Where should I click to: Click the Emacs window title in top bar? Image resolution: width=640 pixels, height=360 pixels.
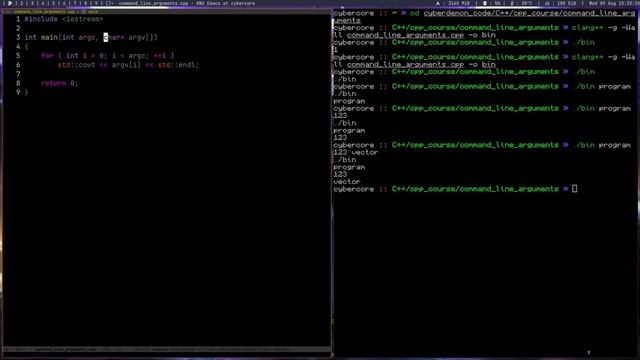coord(187,3)
